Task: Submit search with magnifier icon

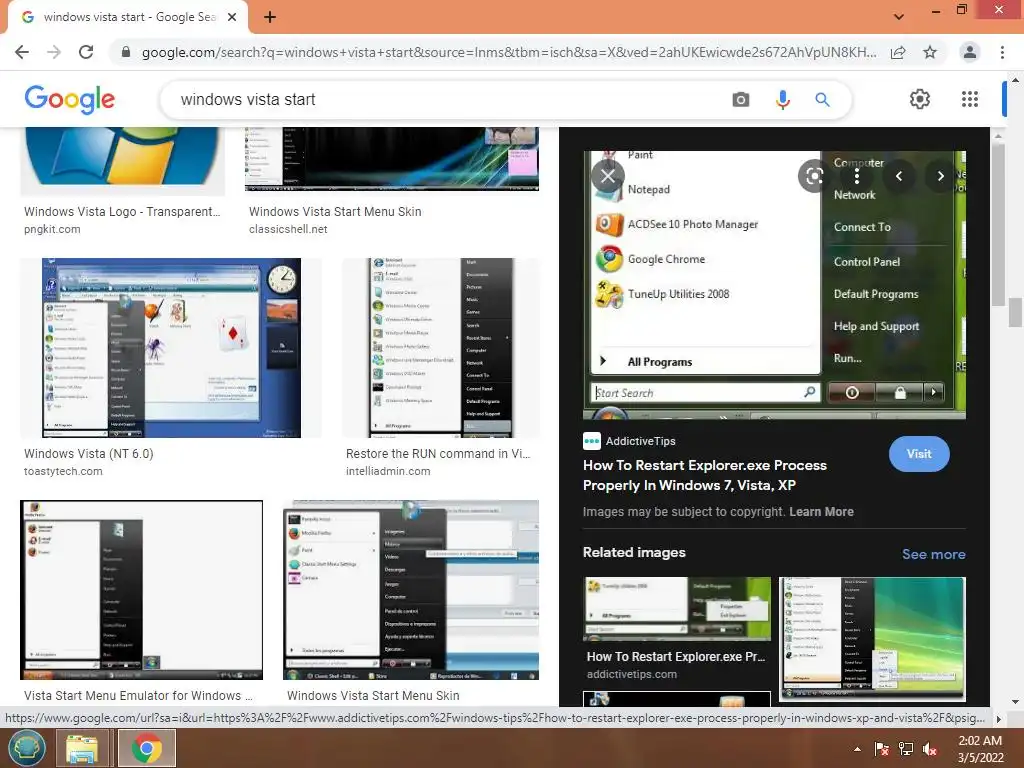Action: tap(822, 99)
